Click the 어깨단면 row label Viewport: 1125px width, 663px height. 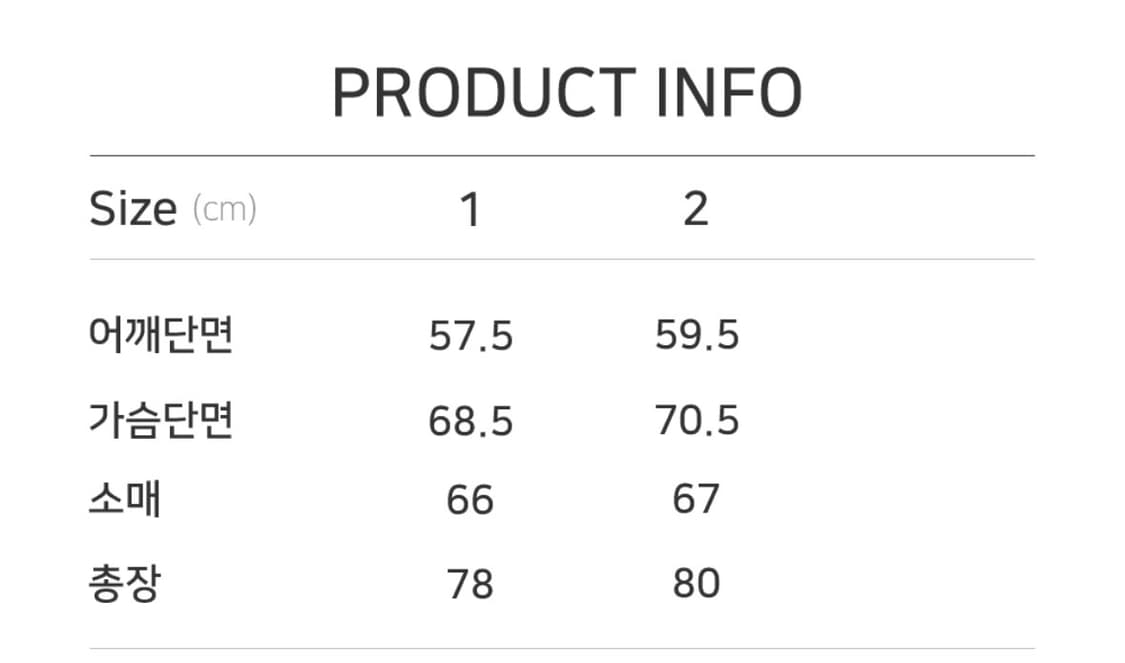[161, 336]
